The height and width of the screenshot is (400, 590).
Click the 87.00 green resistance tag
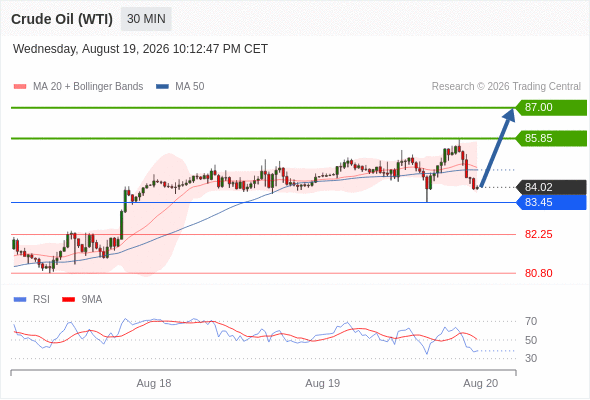coord(551,107)
